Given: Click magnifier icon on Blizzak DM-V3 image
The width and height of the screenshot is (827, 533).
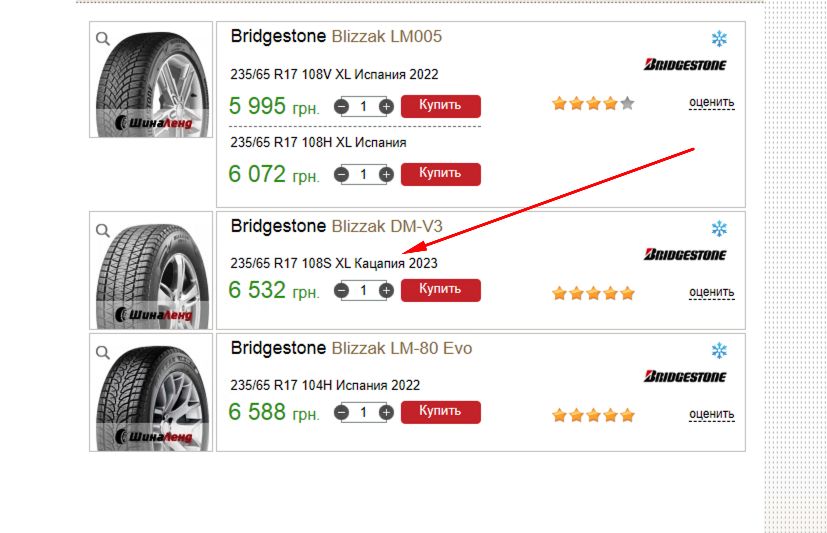Looking at the screenshot, I should click(x=103, y=230).
